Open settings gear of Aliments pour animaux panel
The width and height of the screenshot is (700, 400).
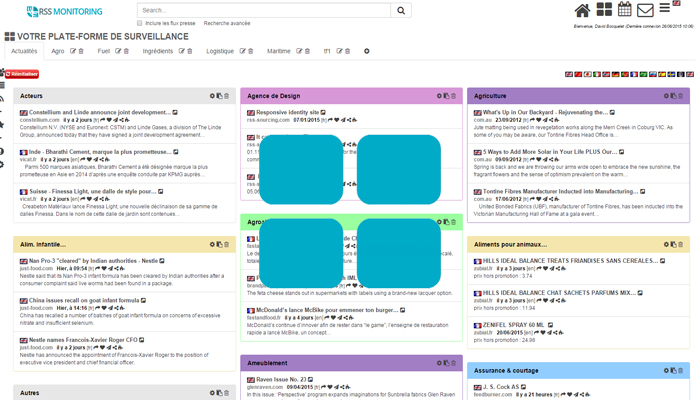[666, 245]
